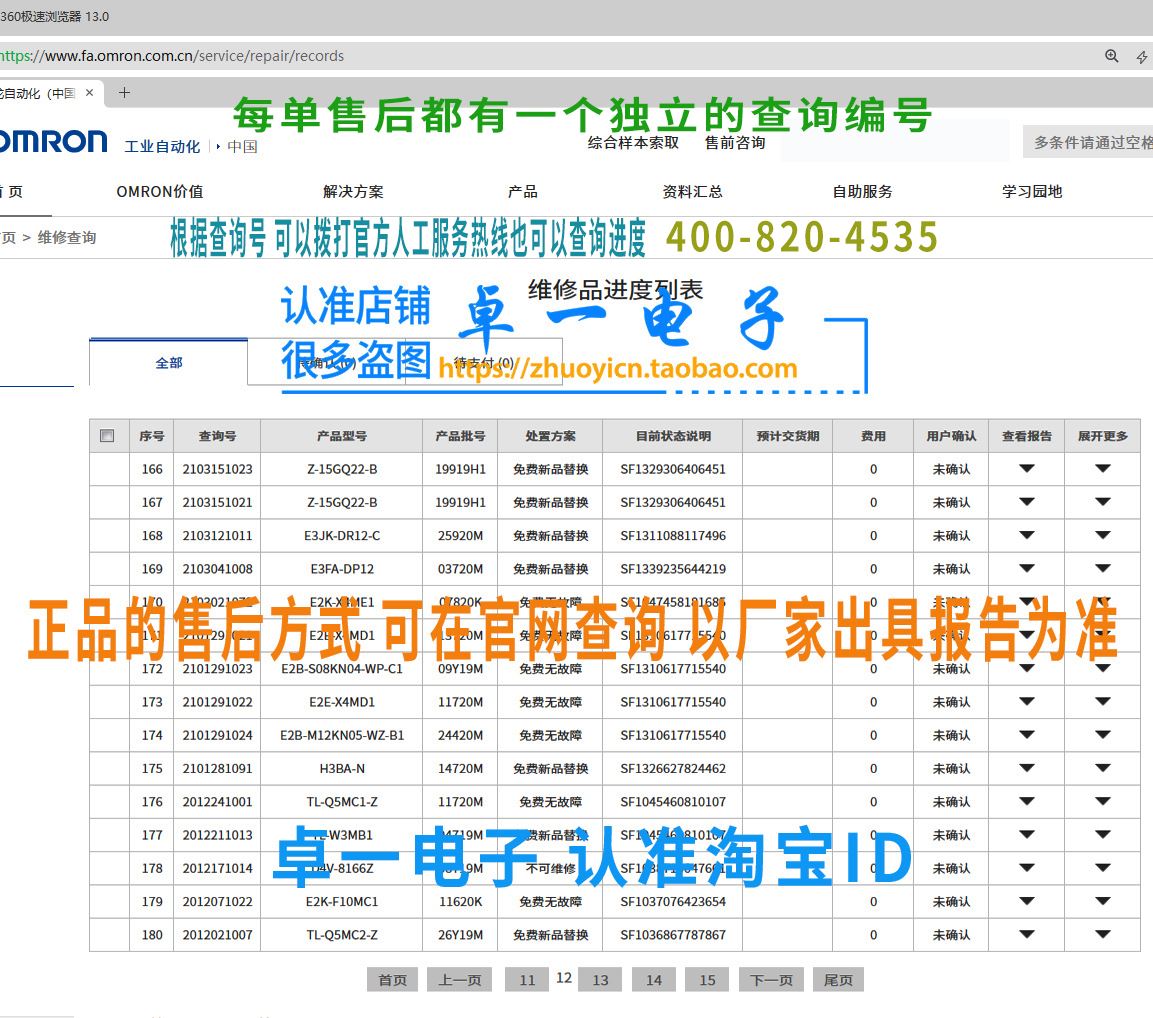Close the Omron browser tab
1153x1018 pixels.
point(90,93)
